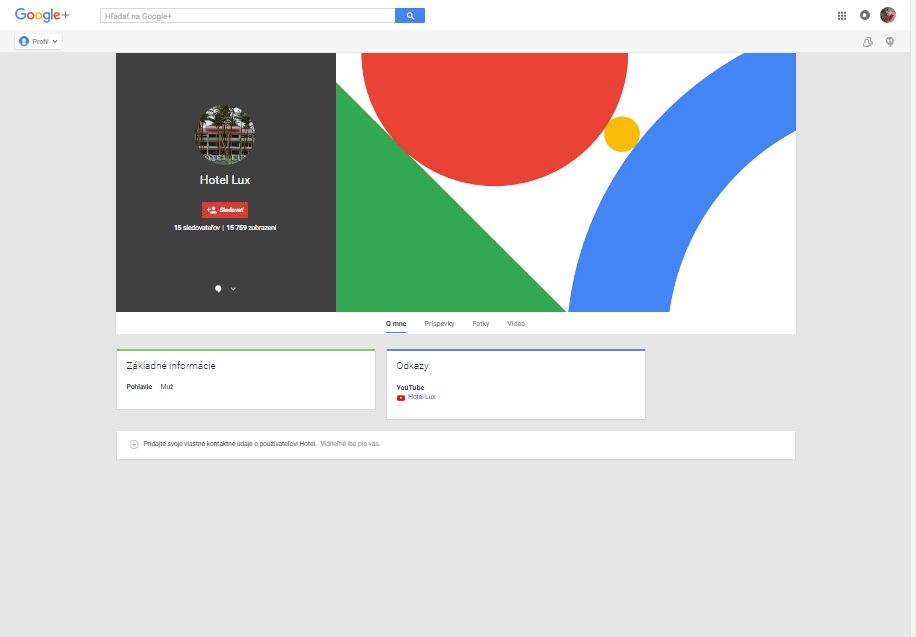Click the blue search magnifier button

410,16
